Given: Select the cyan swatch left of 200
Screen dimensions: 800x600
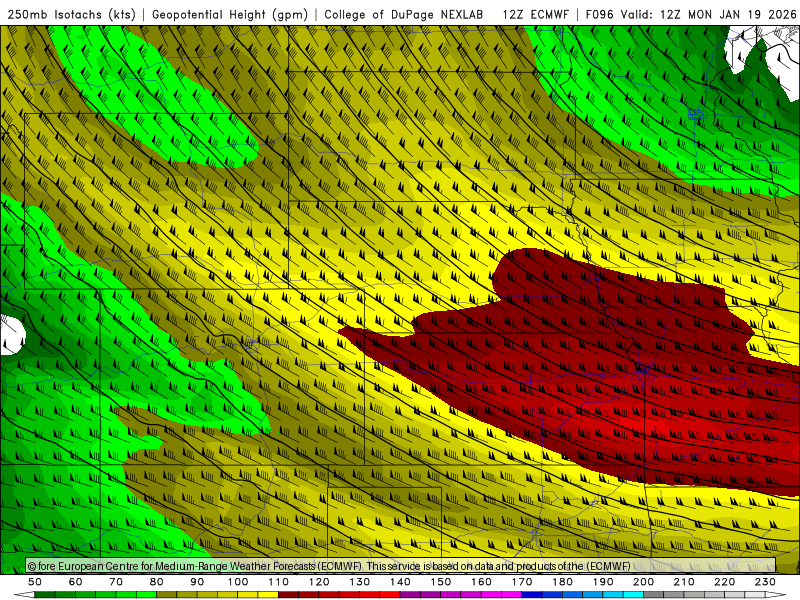Looking at the screenshot, I should 634,595.
